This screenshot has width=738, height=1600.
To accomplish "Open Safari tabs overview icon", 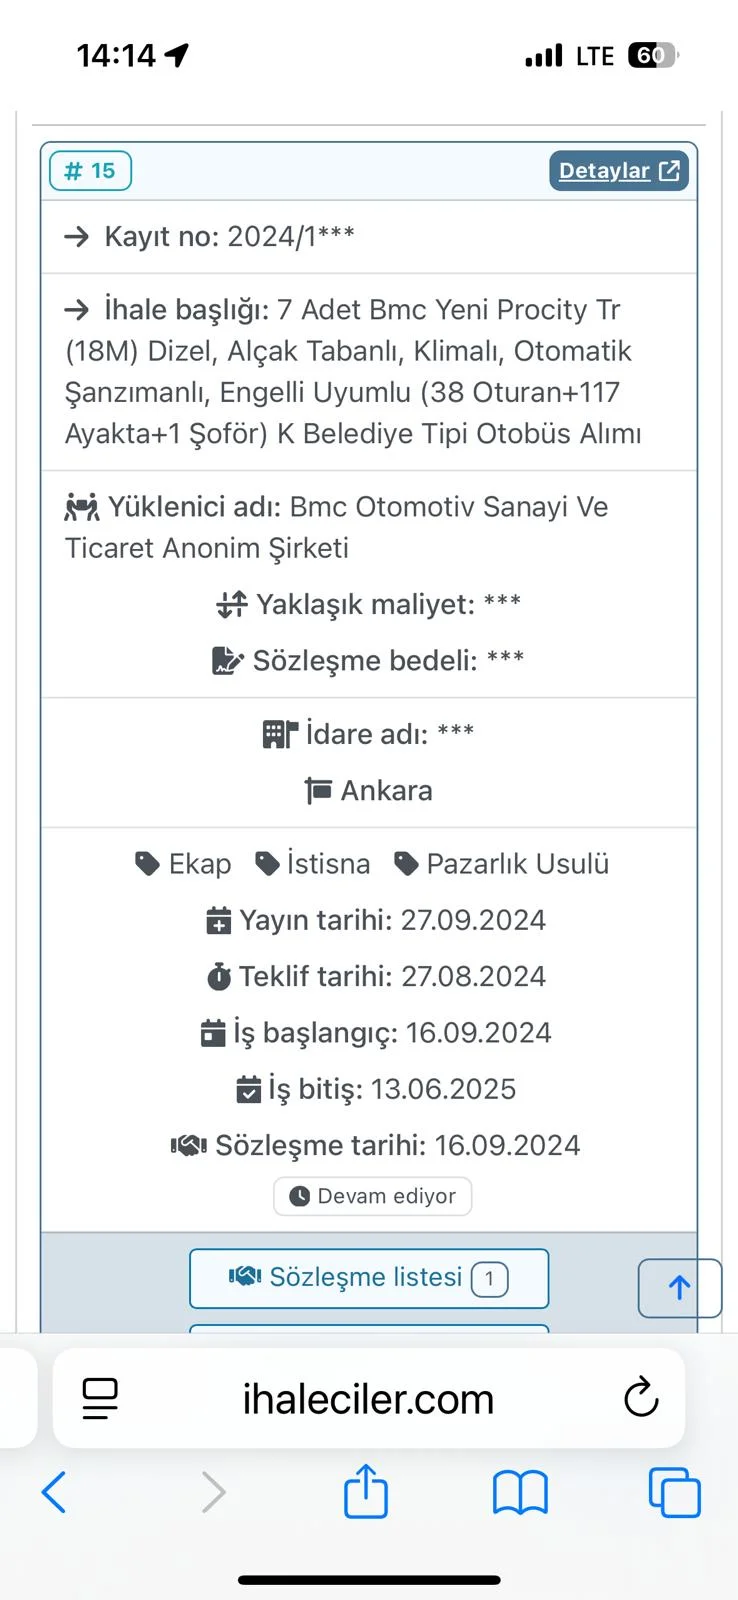I will click(x=675, y=1493).
